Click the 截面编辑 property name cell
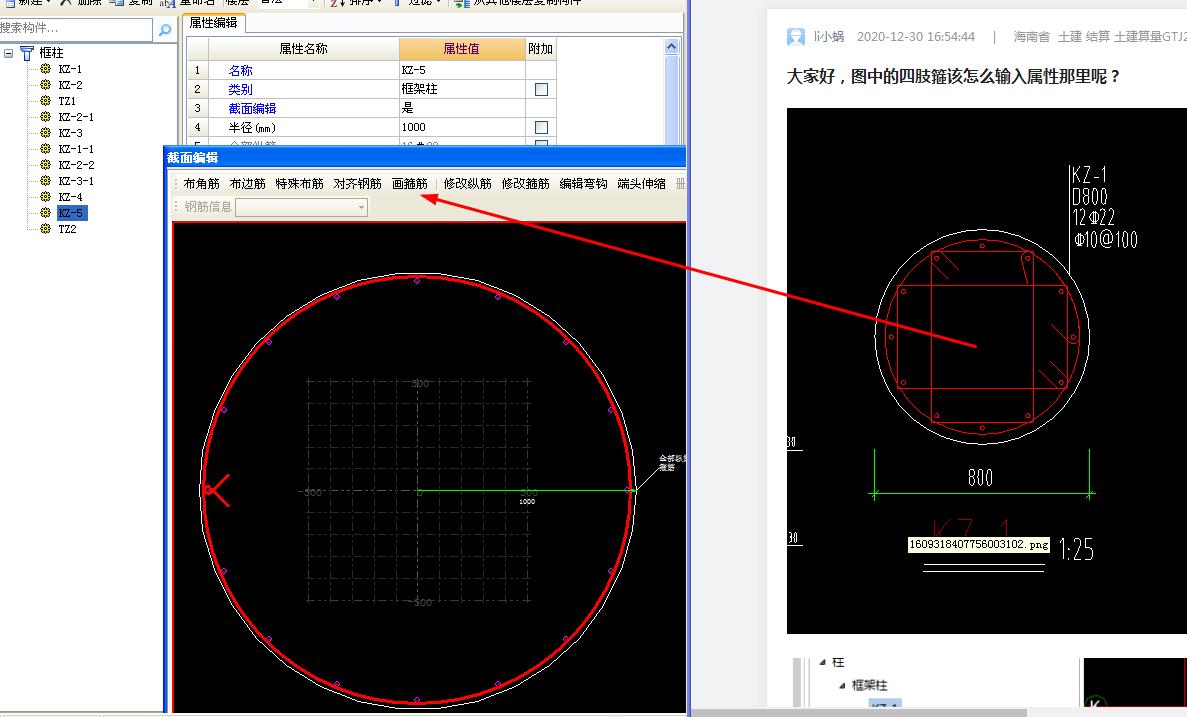The image size is (1187, 717). pos(304,108)
